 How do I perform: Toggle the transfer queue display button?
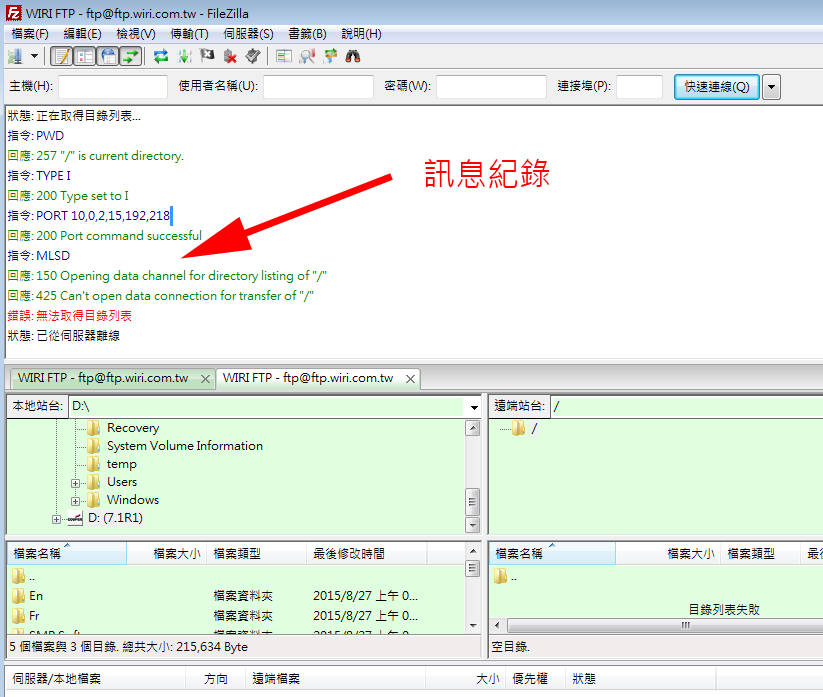click(131, 56)
